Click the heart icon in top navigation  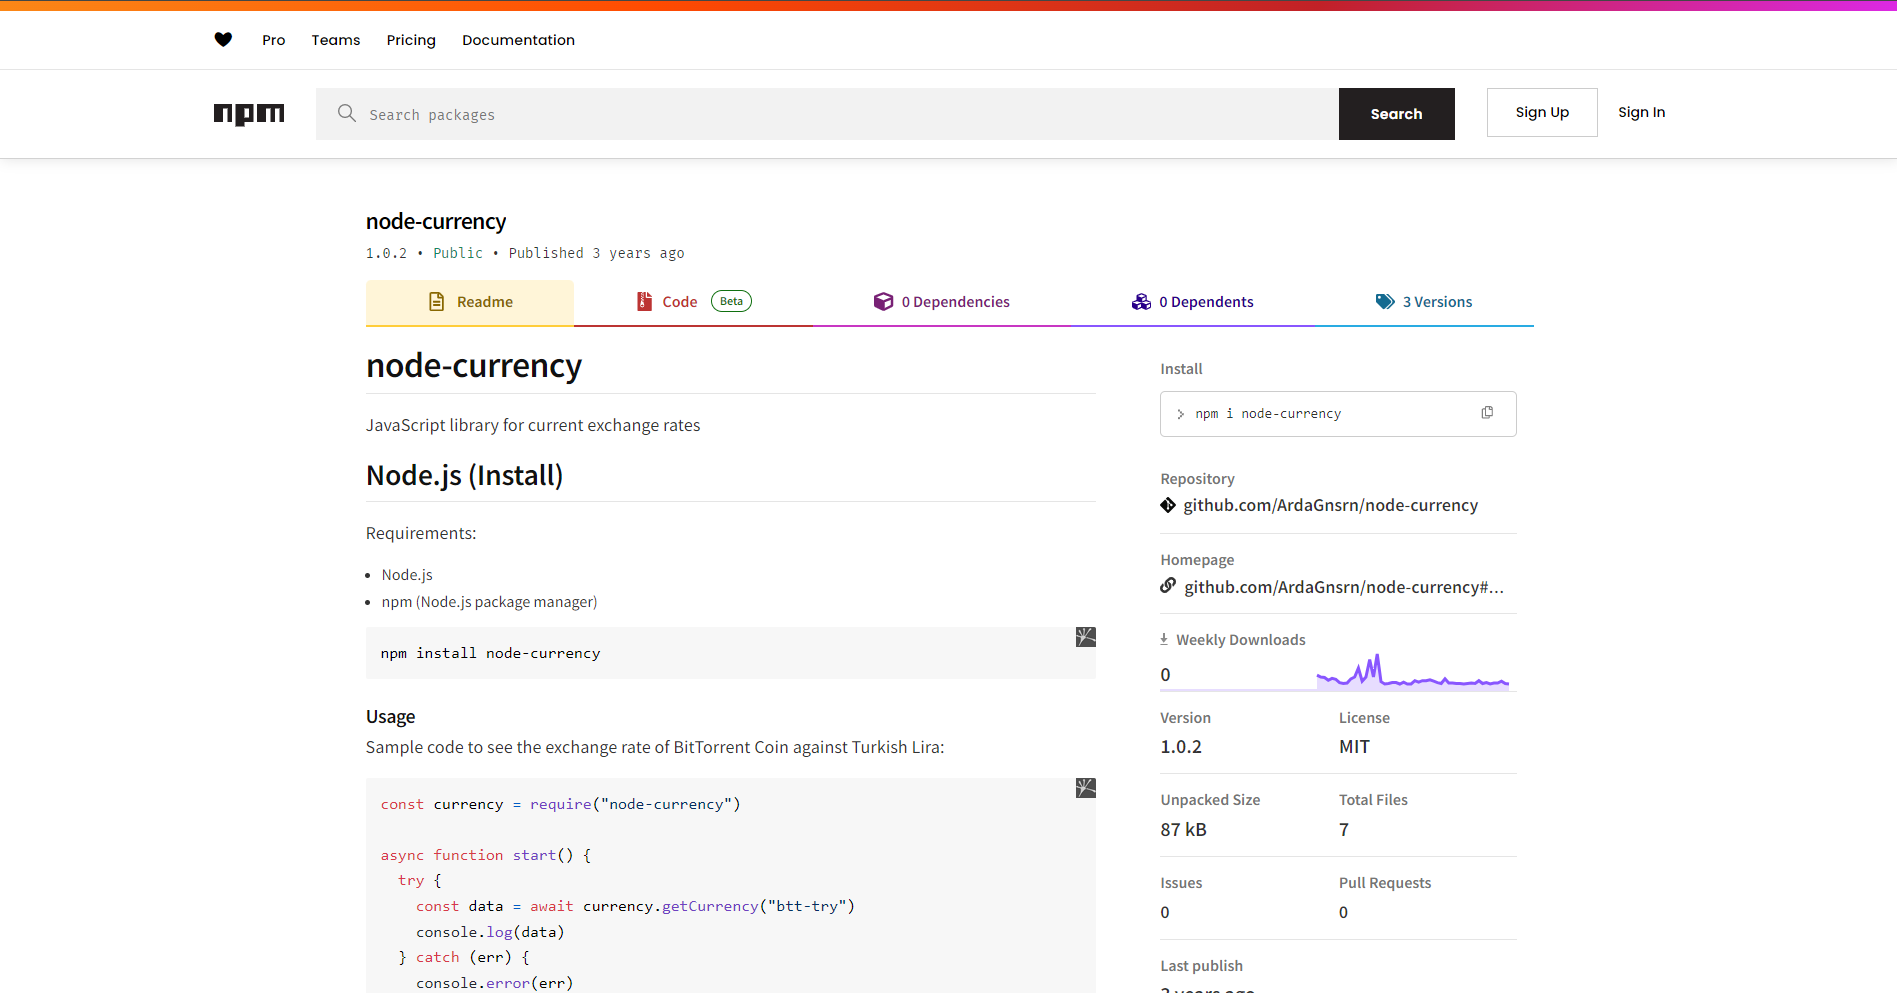tap(223, 40)
